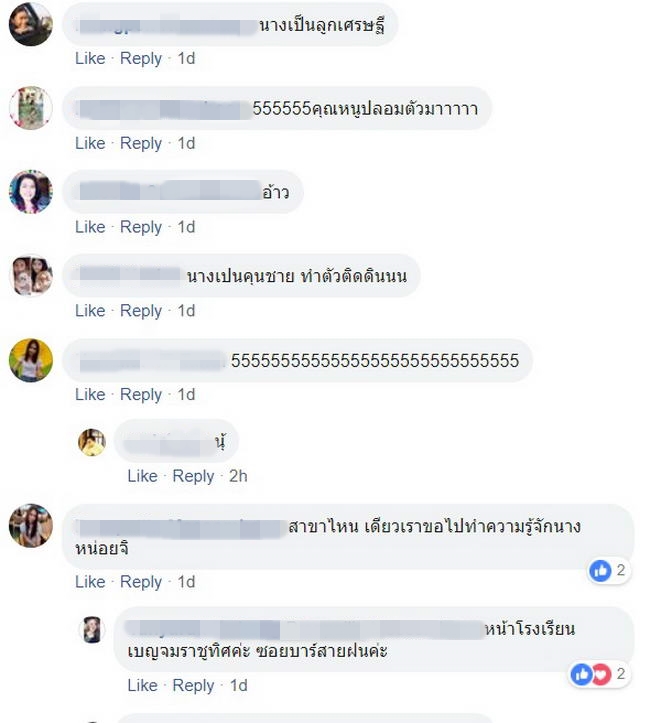Click 1d timestamp under long 5555 comment
This screenshot has height=723, width=650.
click(x=186, y=394)
